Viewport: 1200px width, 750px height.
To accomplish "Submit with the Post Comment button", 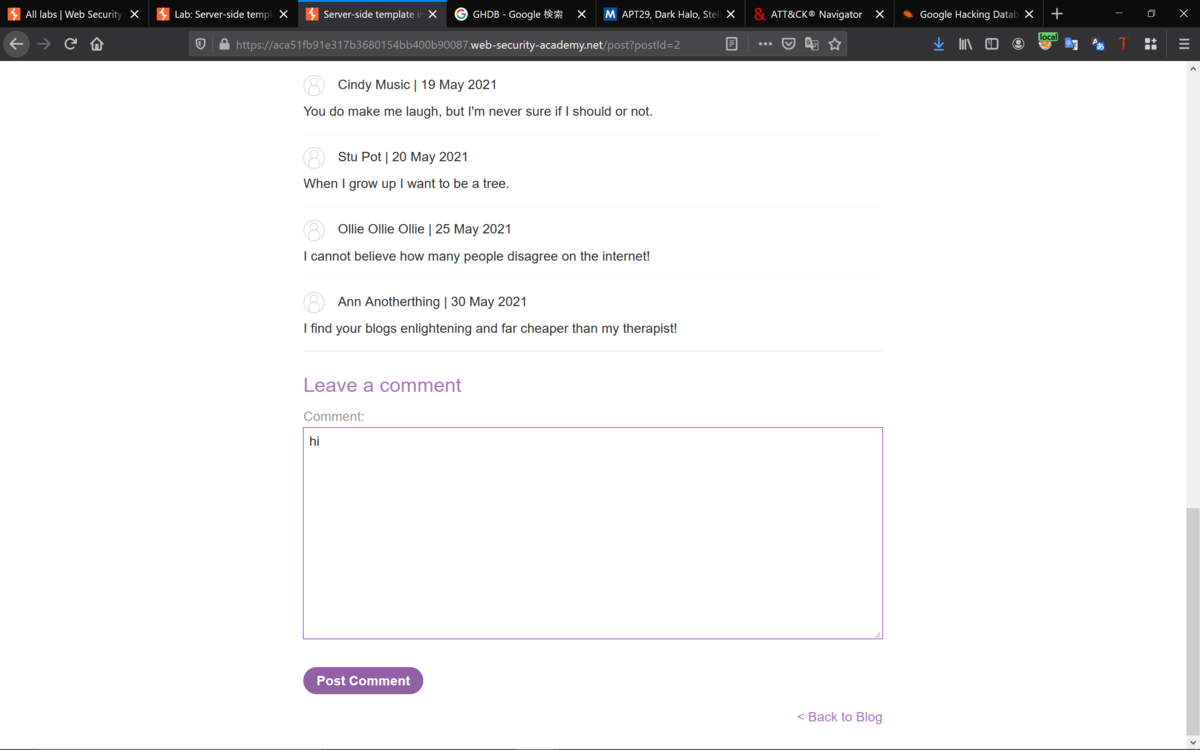I will (363, 680).
